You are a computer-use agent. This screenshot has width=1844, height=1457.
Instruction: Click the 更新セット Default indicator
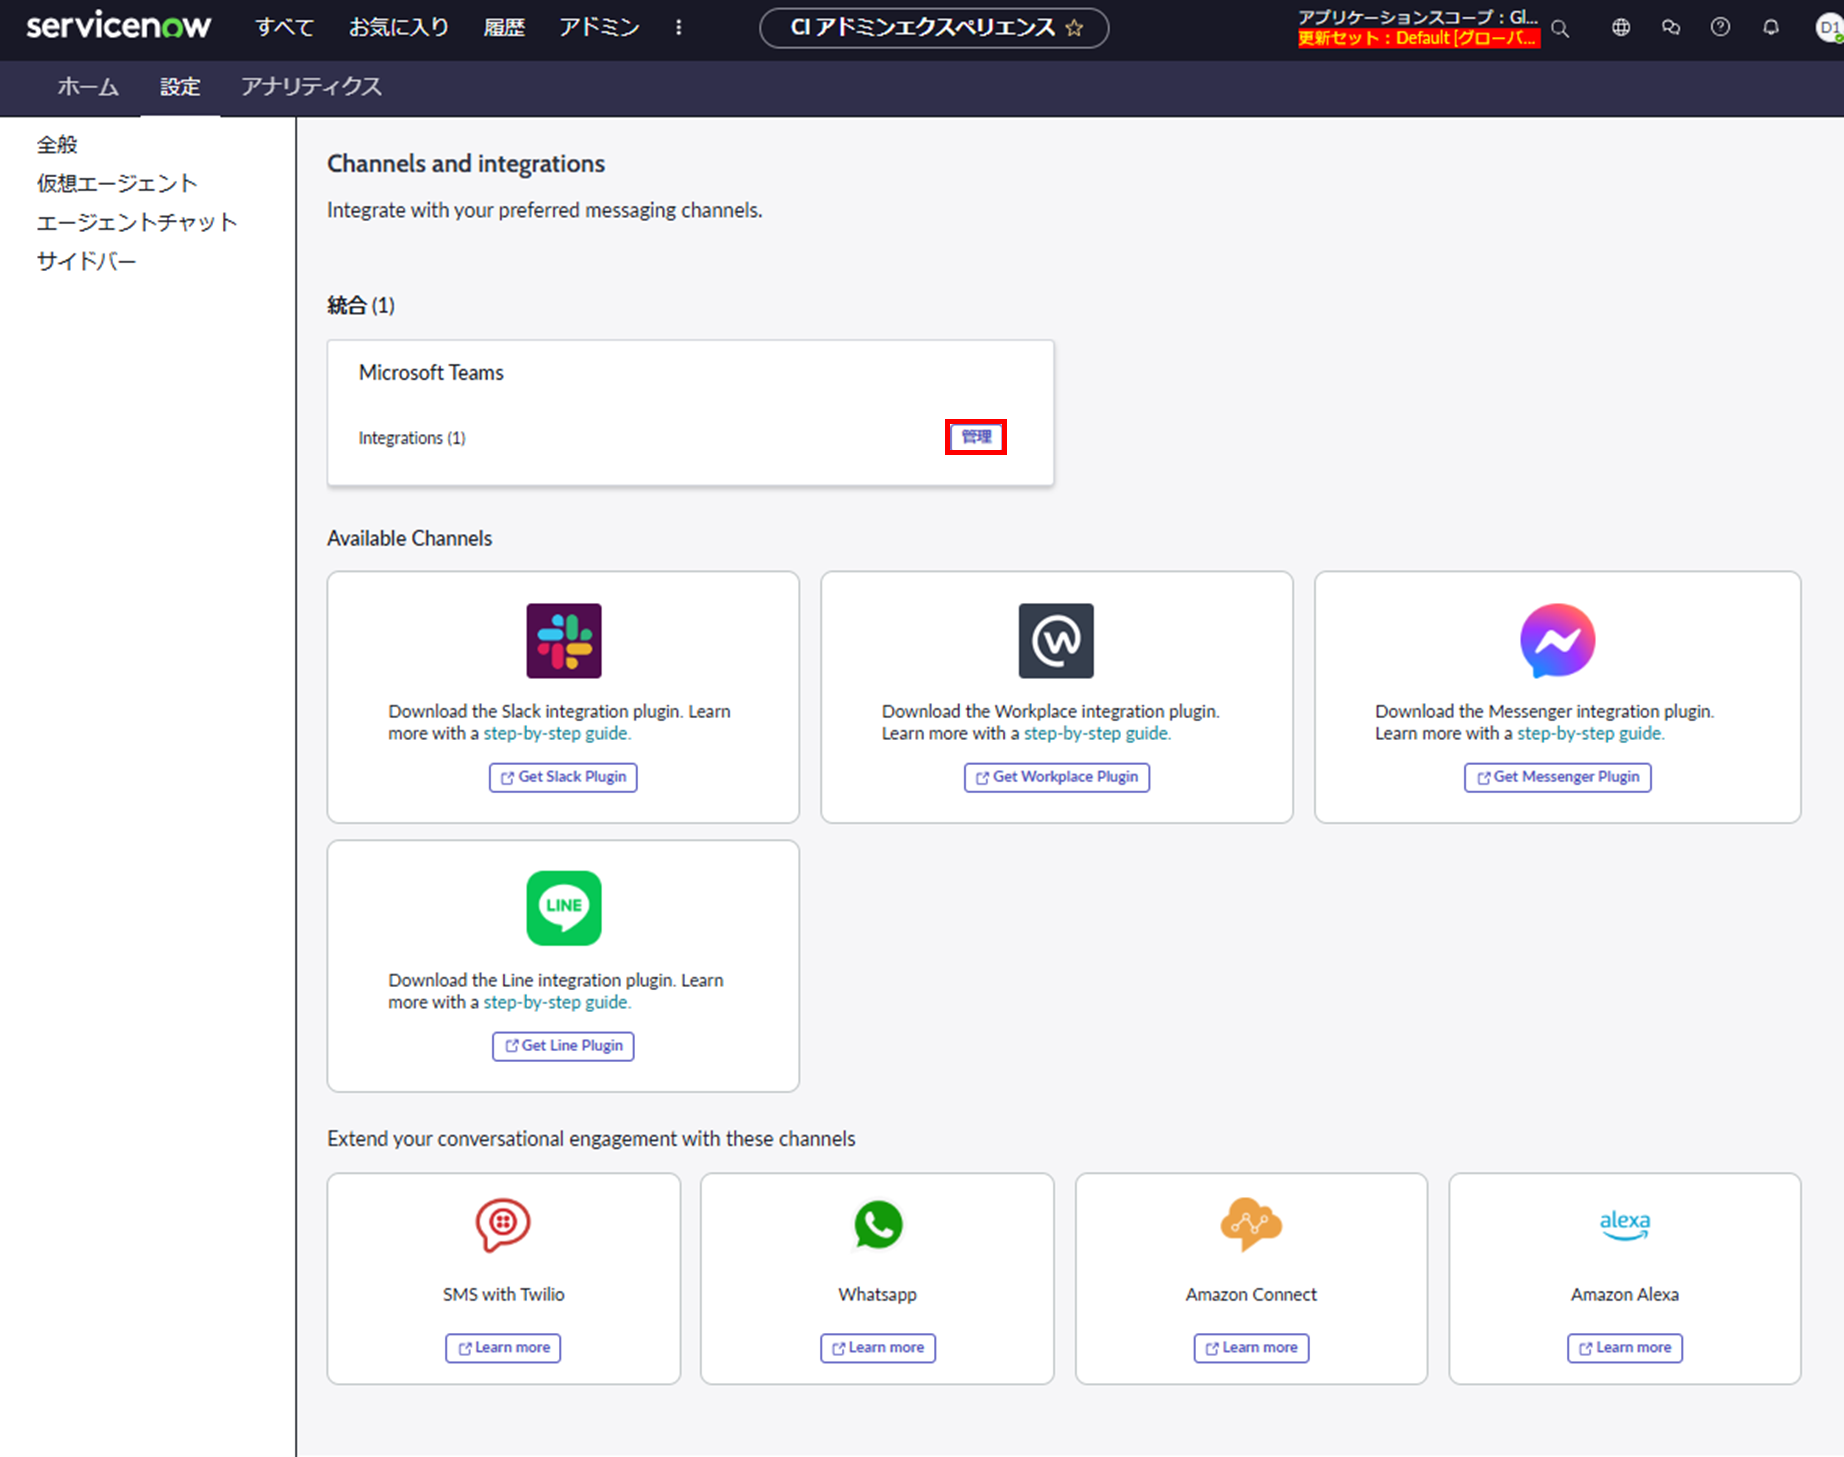coord(1418,38)
